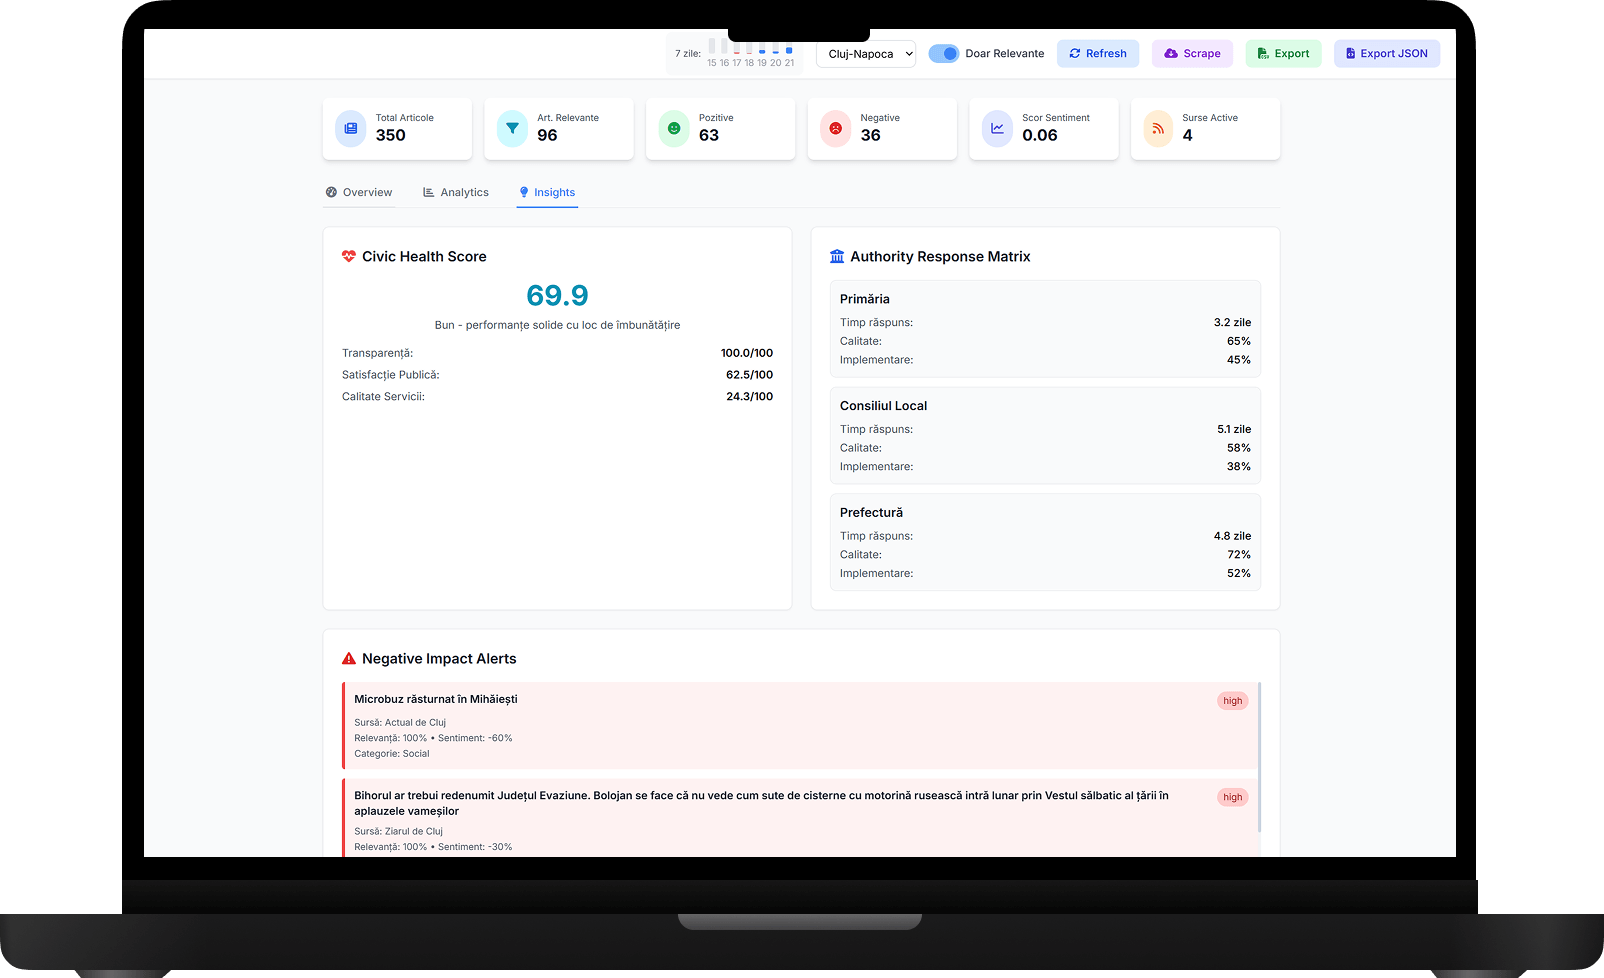The image size is (1604, 978).
Task: Click Primăria Implementare value 45%
Action: [1239, 360]
